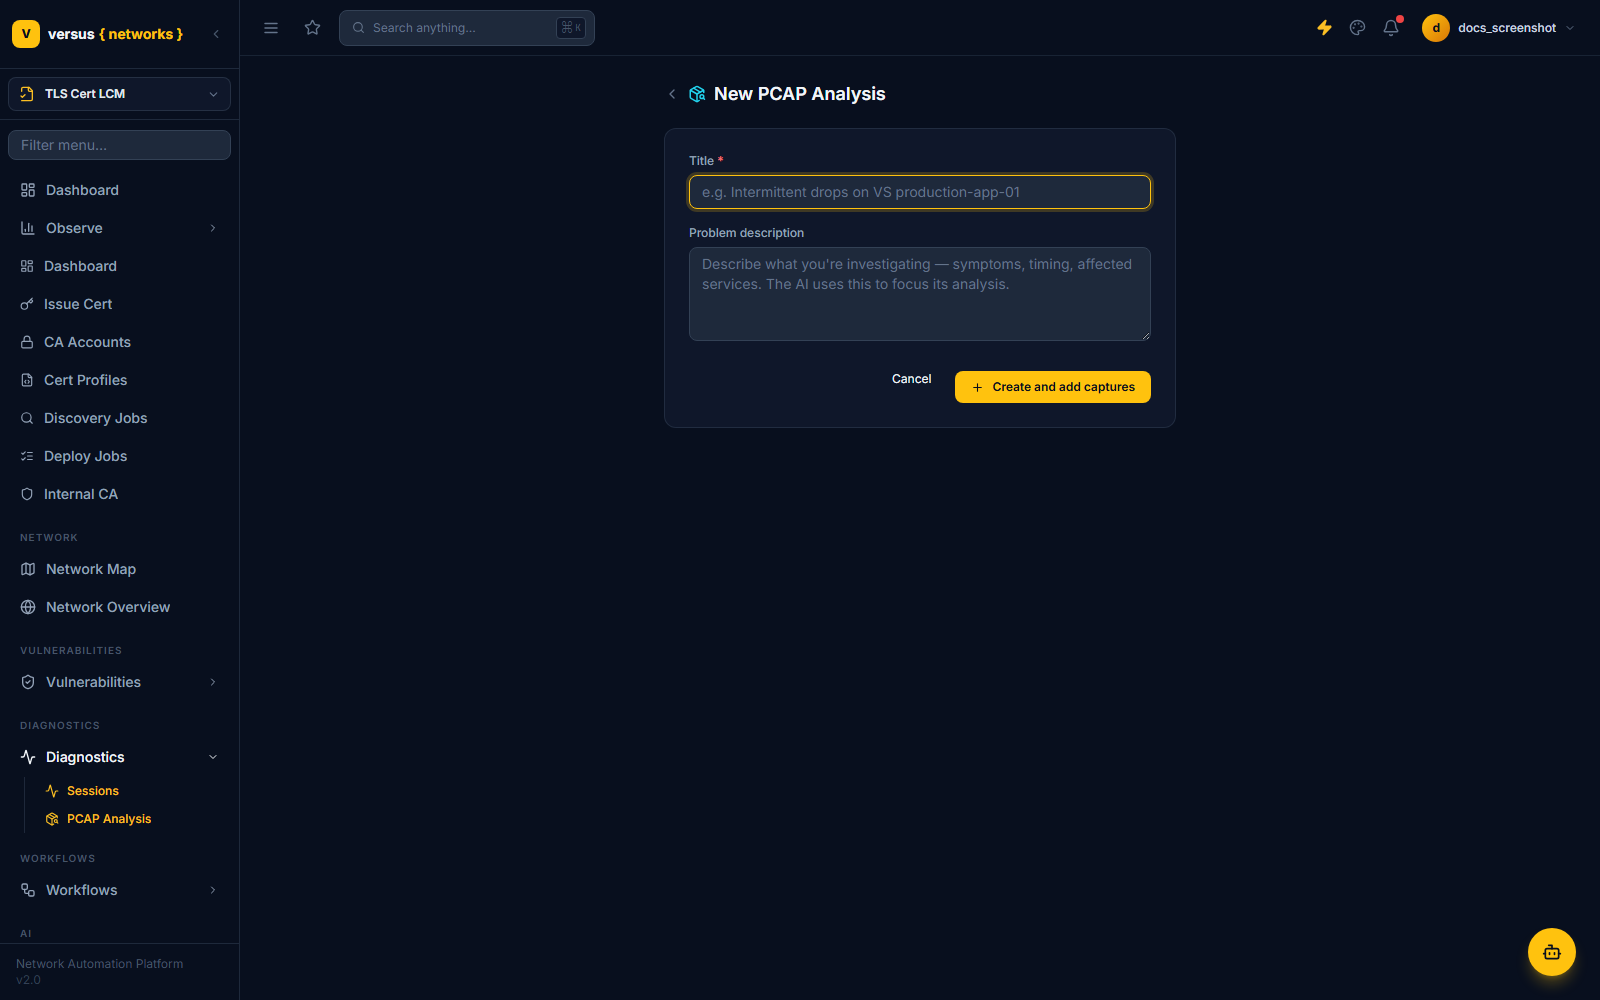The height and width of the screenshot is (1000, 1600).
Task: Open the theme palette icon
Action: tap(1357, 28)
